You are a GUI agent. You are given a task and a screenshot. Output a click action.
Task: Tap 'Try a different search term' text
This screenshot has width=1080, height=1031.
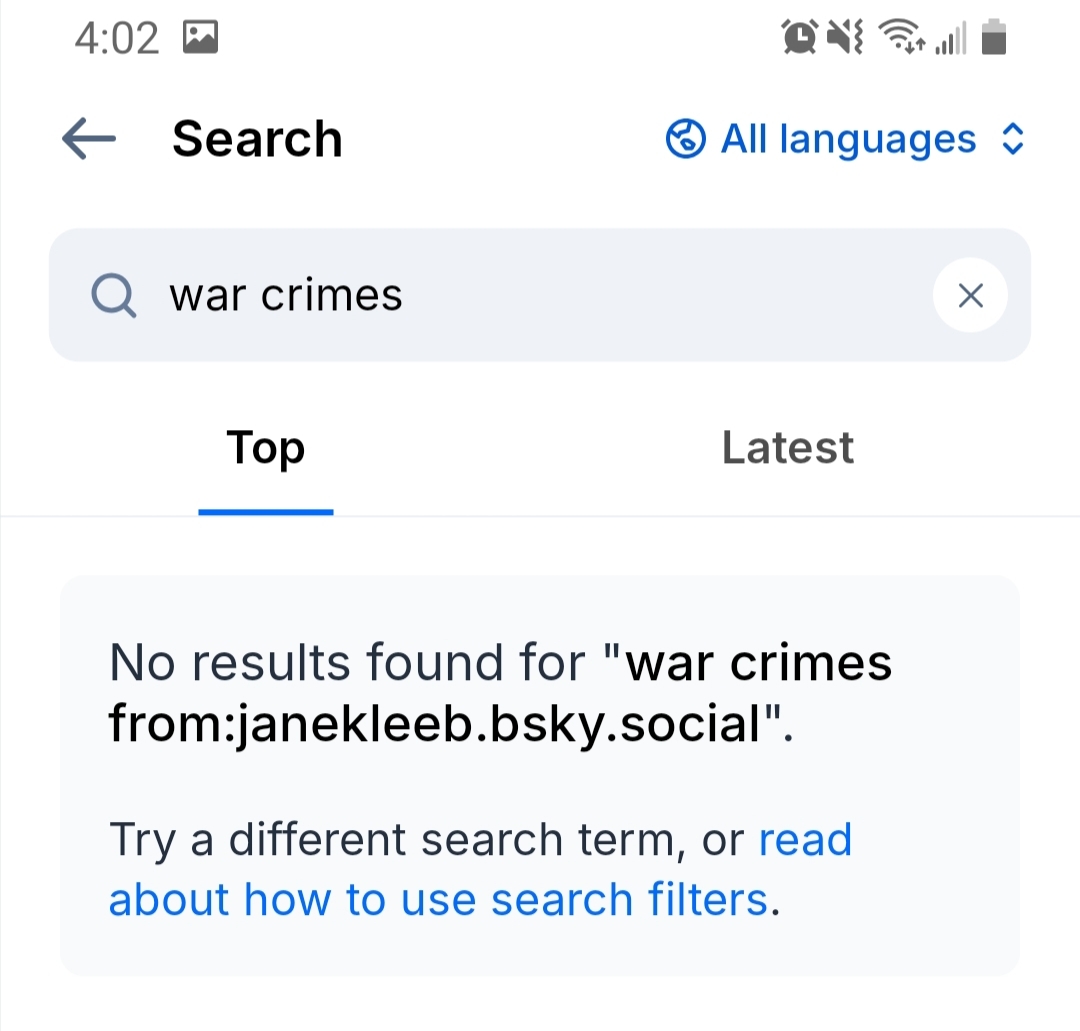pos(395,840)
